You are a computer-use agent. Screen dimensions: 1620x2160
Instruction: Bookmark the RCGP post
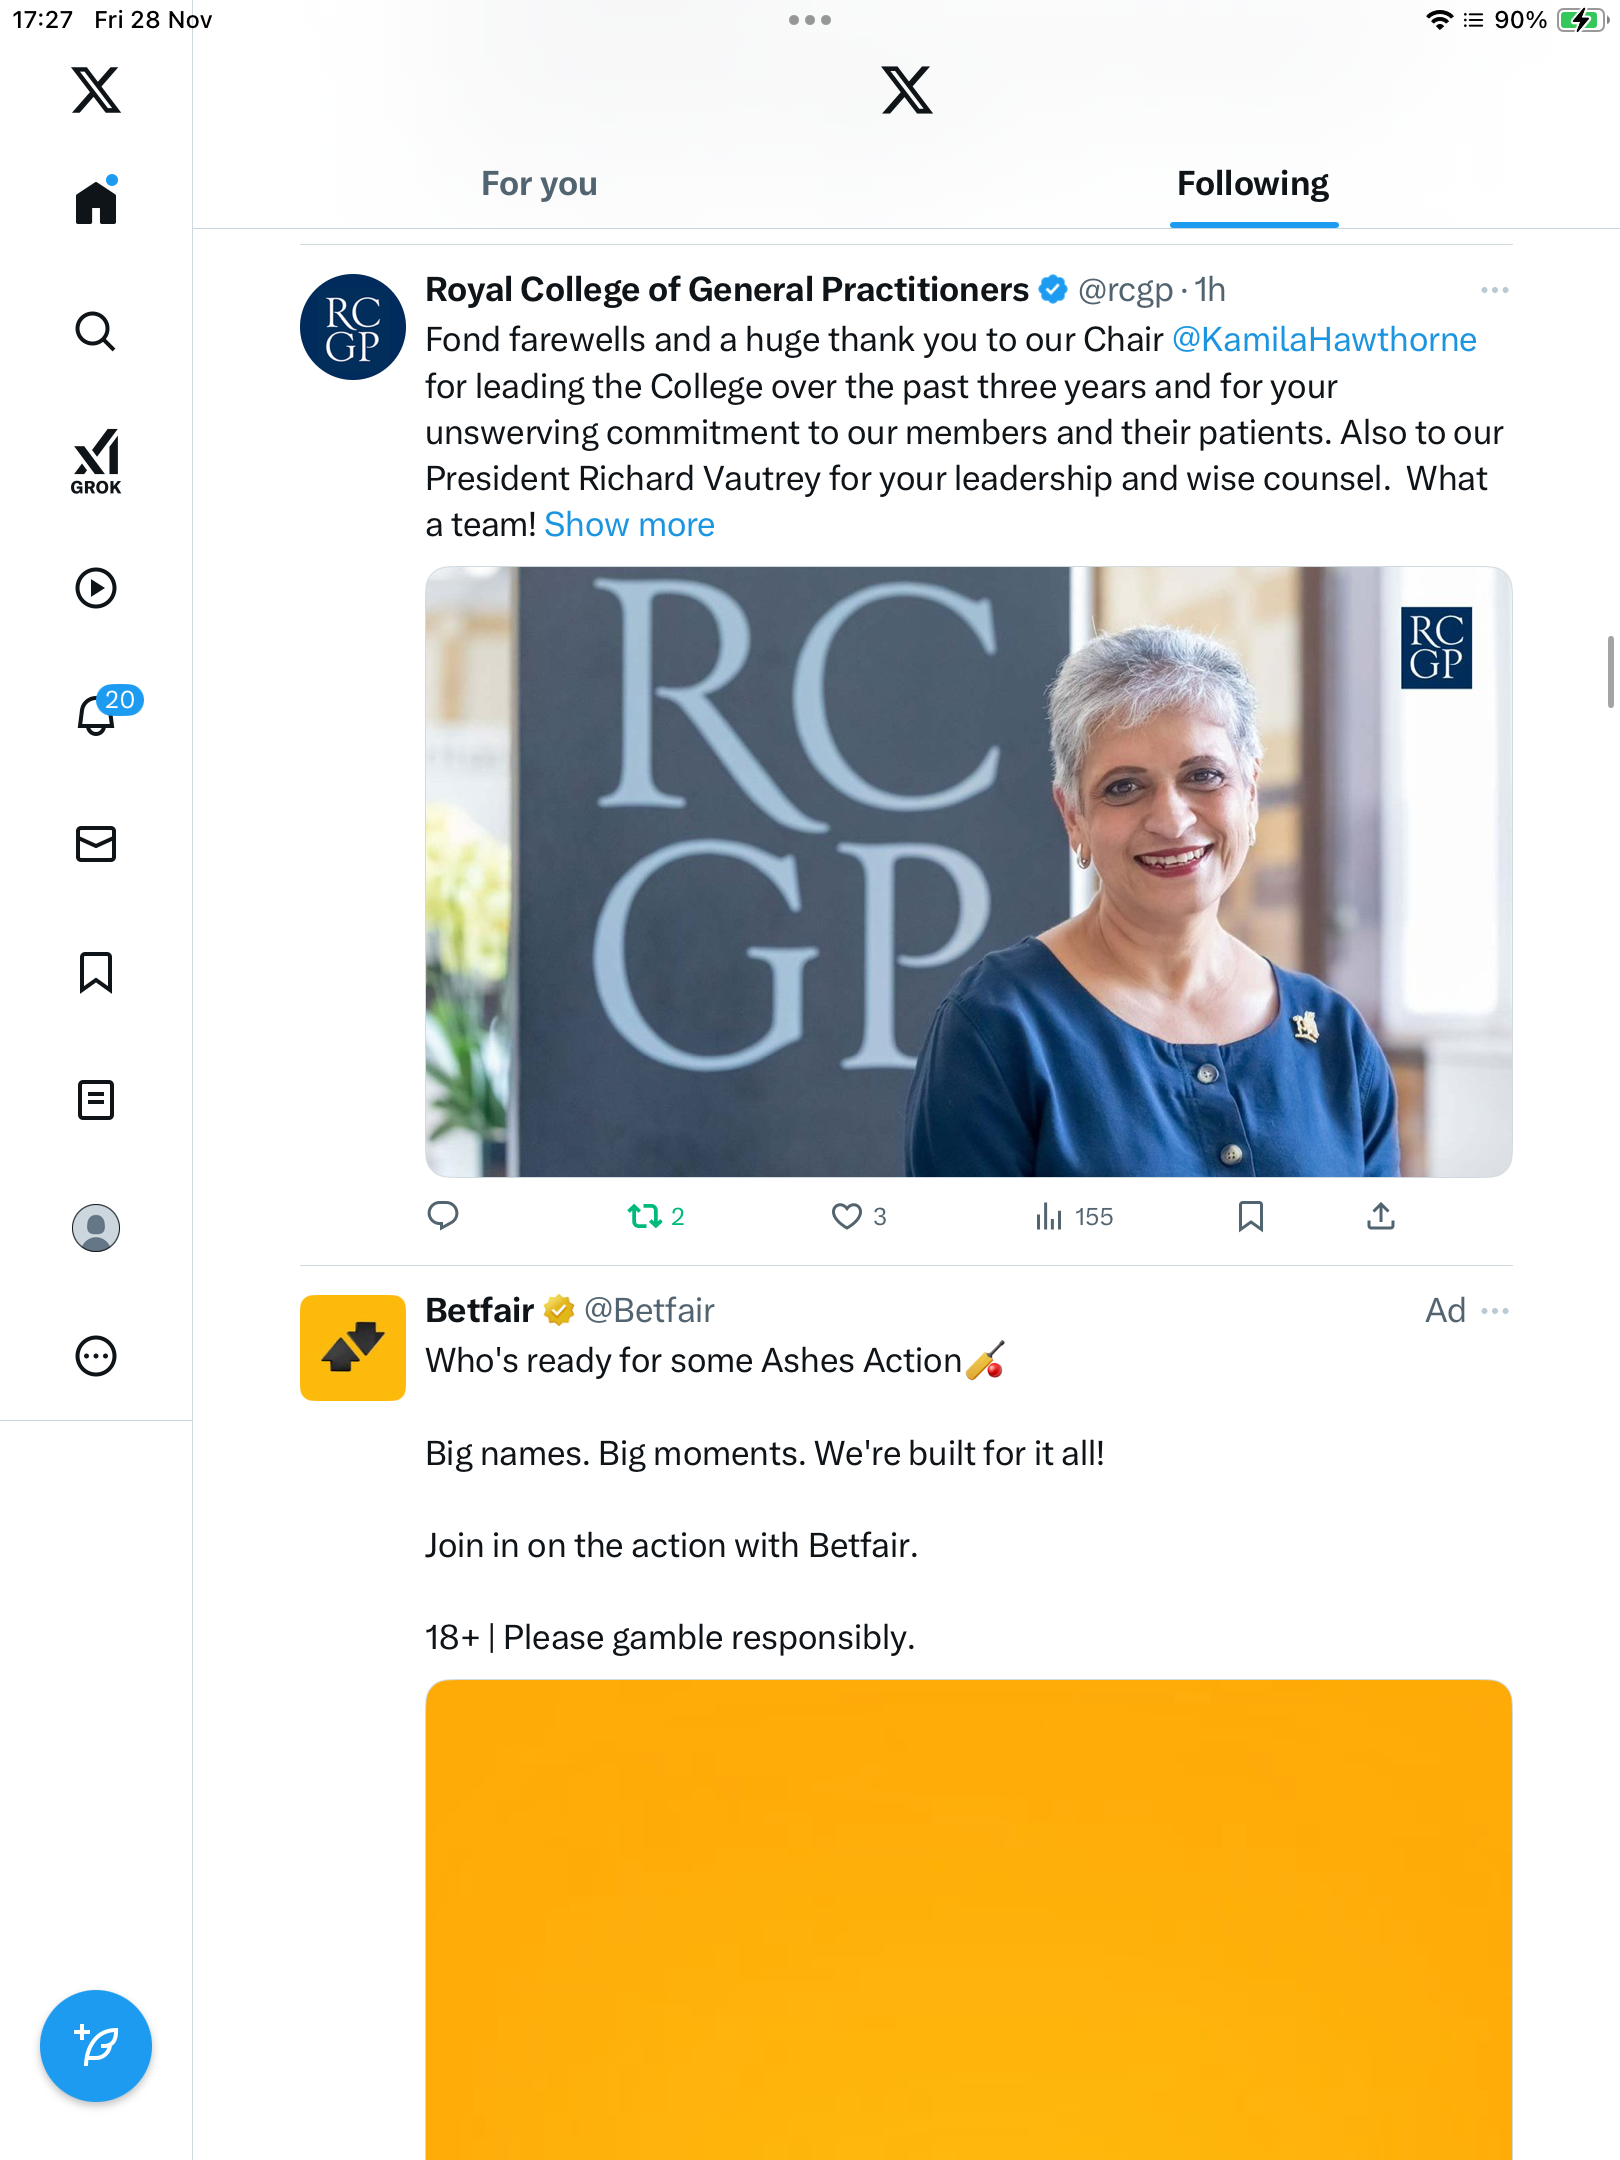pos(1250,1216)
